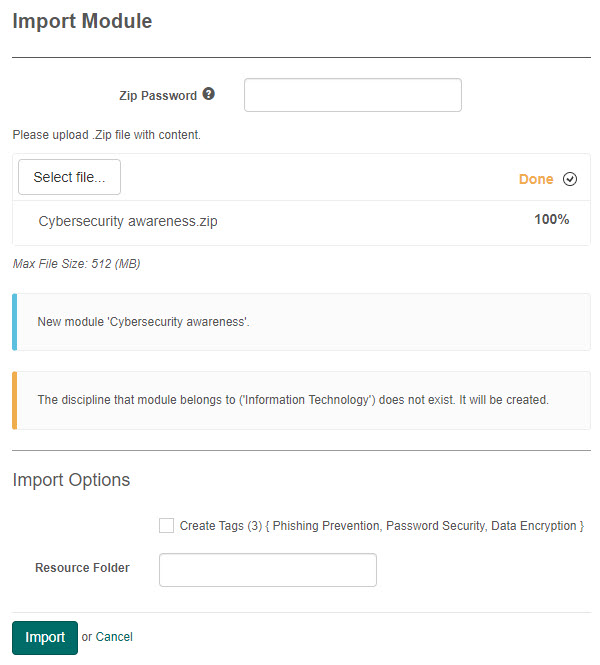Click the 'Please upload .Zip file' instruction text
600x665 pixels.
click(x=106, y=134)
